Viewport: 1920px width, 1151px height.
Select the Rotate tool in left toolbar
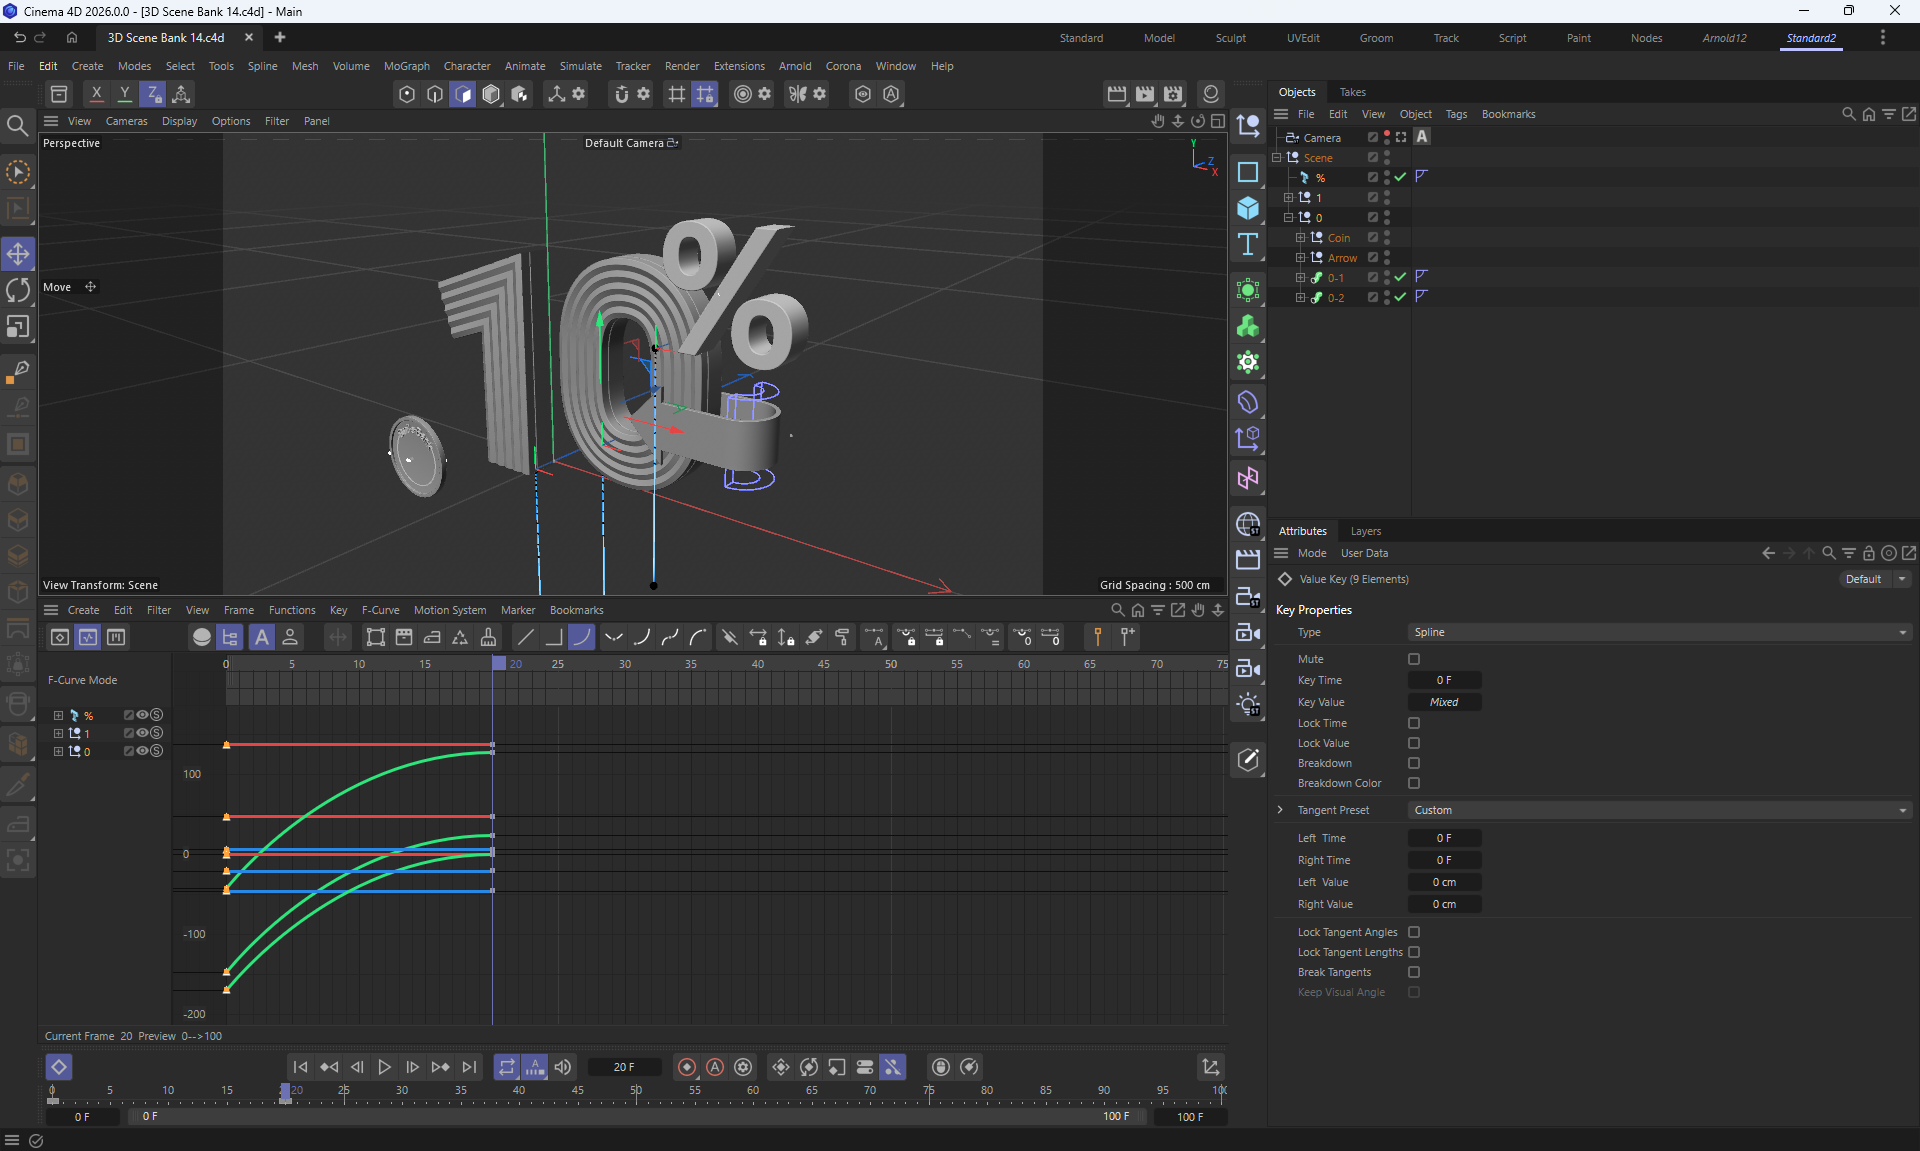(x=18, y=290)
